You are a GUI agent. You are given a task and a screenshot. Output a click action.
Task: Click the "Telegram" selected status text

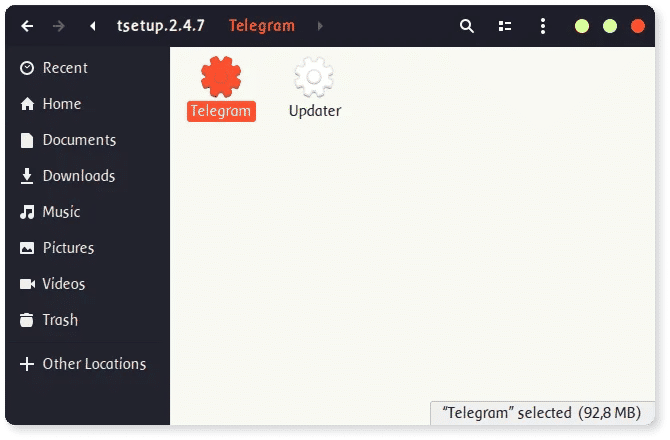(x=542, y=413)
